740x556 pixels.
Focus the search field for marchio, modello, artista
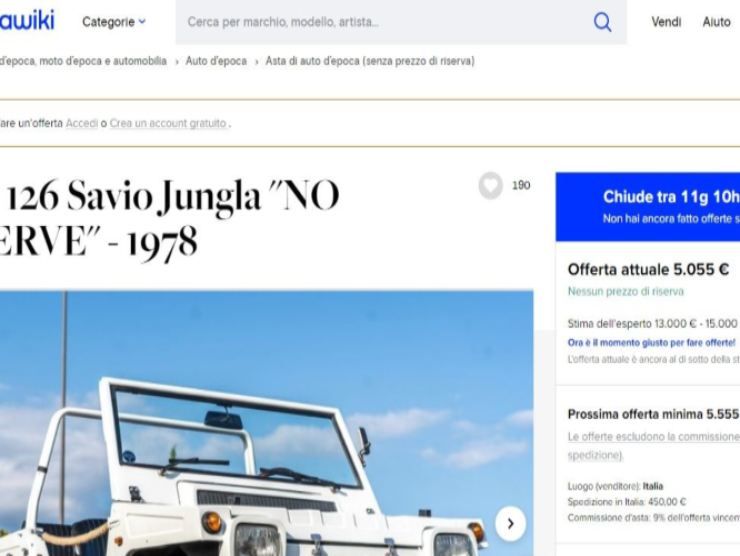coord(385,22)
